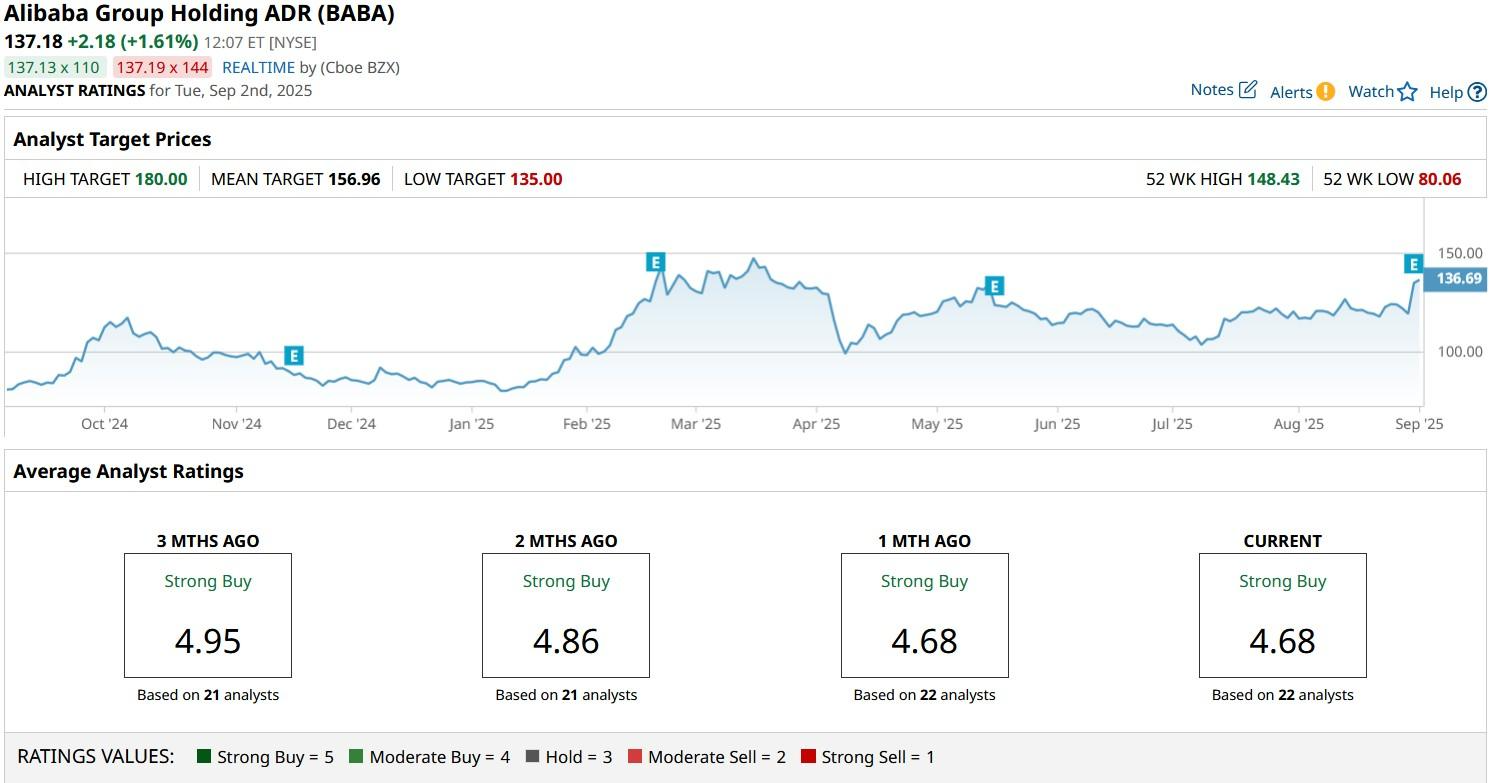Image resolution: width=1492 pixels, height=783 pixels.
Task: Click 'Based on 22 analysts' under CURRENT
Action: (x=1283, y=695)
